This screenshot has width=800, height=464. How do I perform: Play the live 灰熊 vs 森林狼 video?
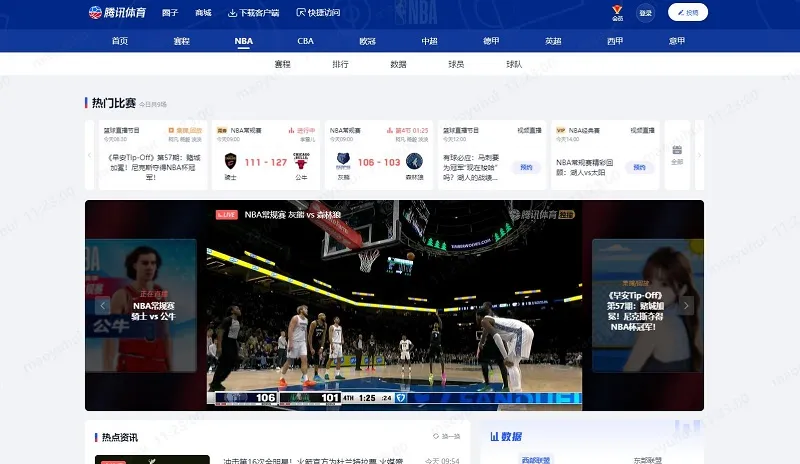click(394, 305)
